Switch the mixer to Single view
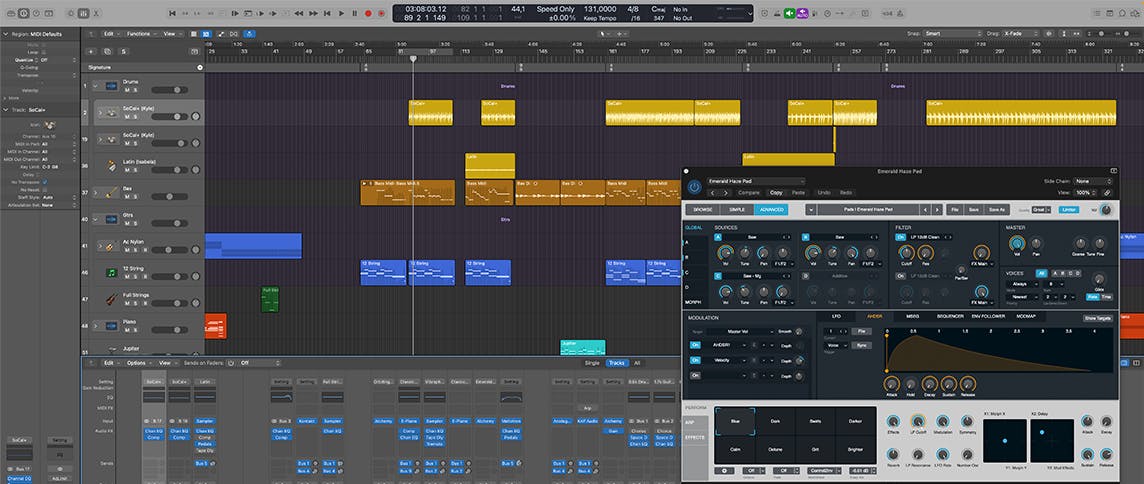 point(592,363)
